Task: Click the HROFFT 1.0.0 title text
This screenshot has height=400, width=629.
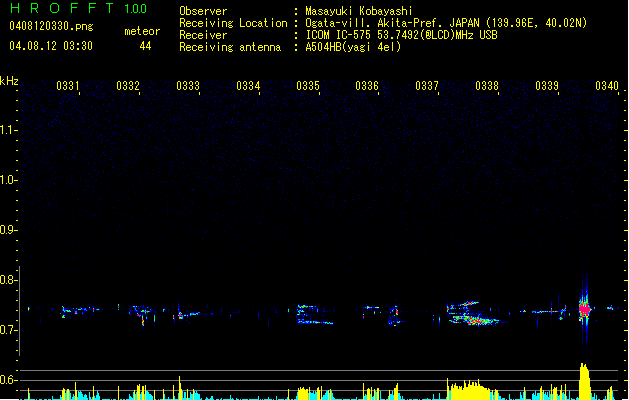Action: click(x=78, y=8)
